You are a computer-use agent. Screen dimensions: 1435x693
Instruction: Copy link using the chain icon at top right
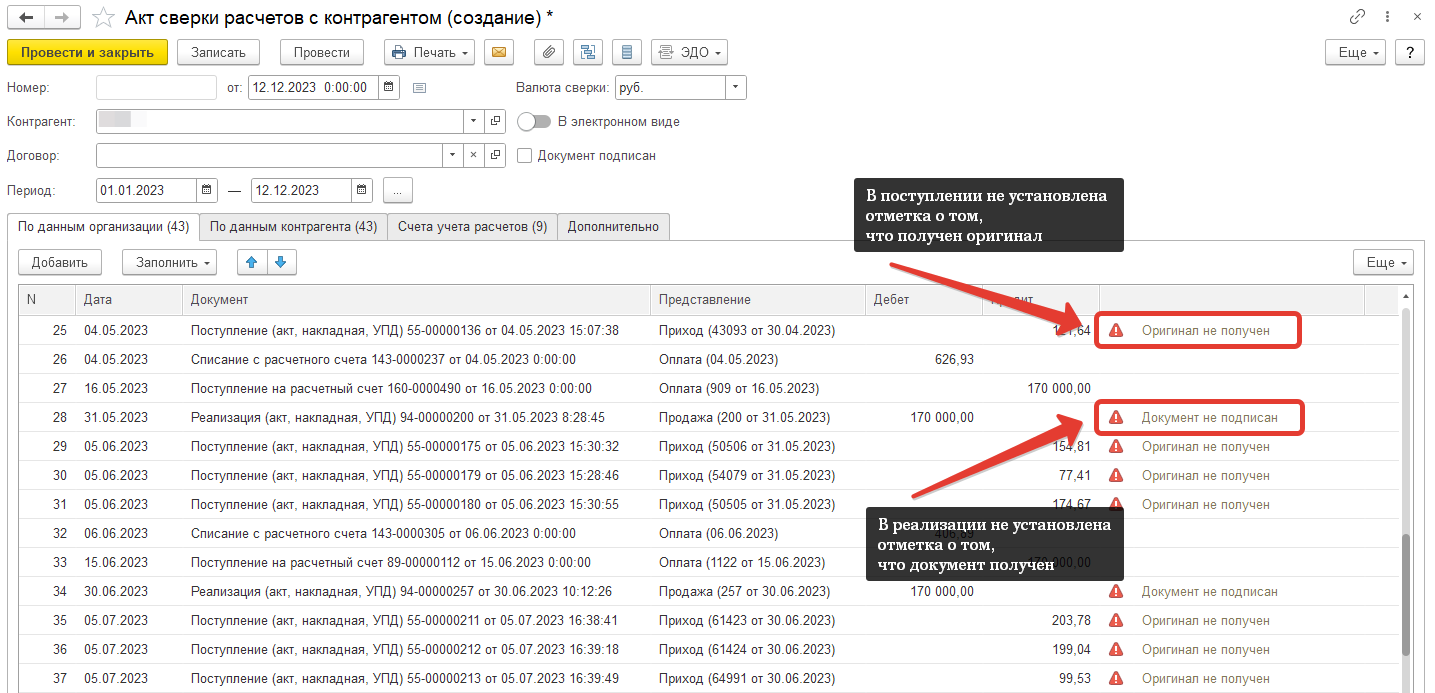point(1357,17)
